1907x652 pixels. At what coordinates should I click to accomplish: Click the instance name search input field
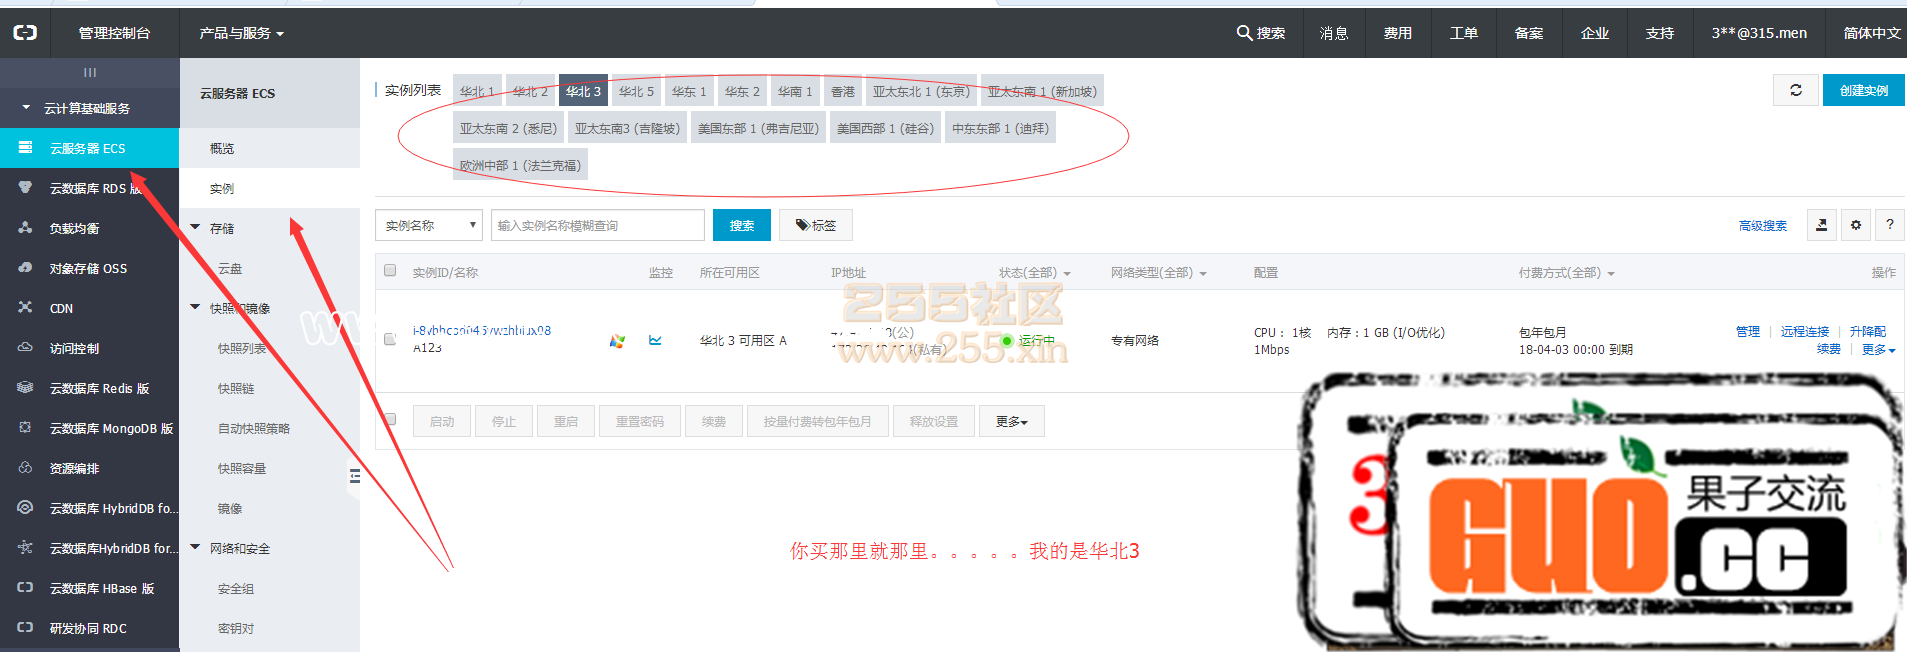(x=597, y=225)
